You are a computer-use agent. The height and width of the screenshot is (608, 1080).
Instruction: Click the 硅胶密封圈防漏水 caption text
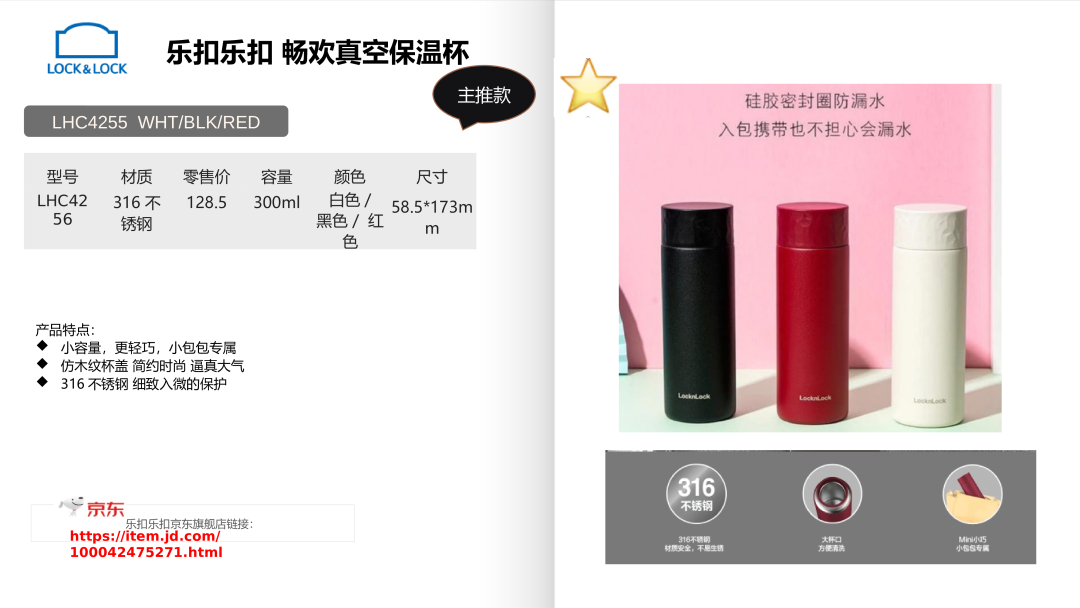(x=815, y=101)
